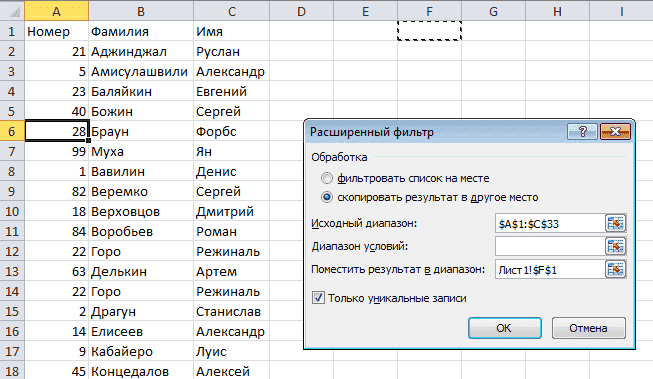The image size is (653, 379).
Task: Click the cell with 'Воробьев'
Action: [x=141, y=231]
